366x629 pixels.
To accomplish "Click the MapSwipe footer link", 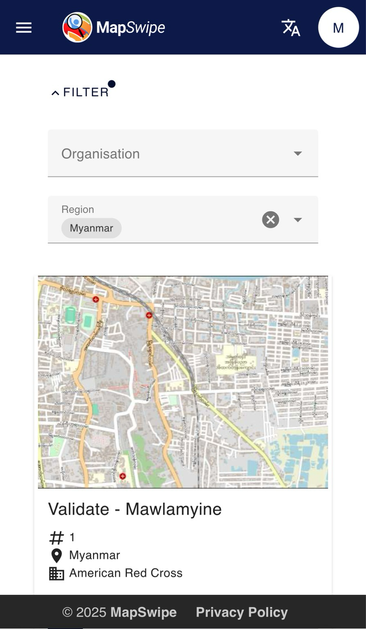I will pyautogui.click(x=143, y=612).
